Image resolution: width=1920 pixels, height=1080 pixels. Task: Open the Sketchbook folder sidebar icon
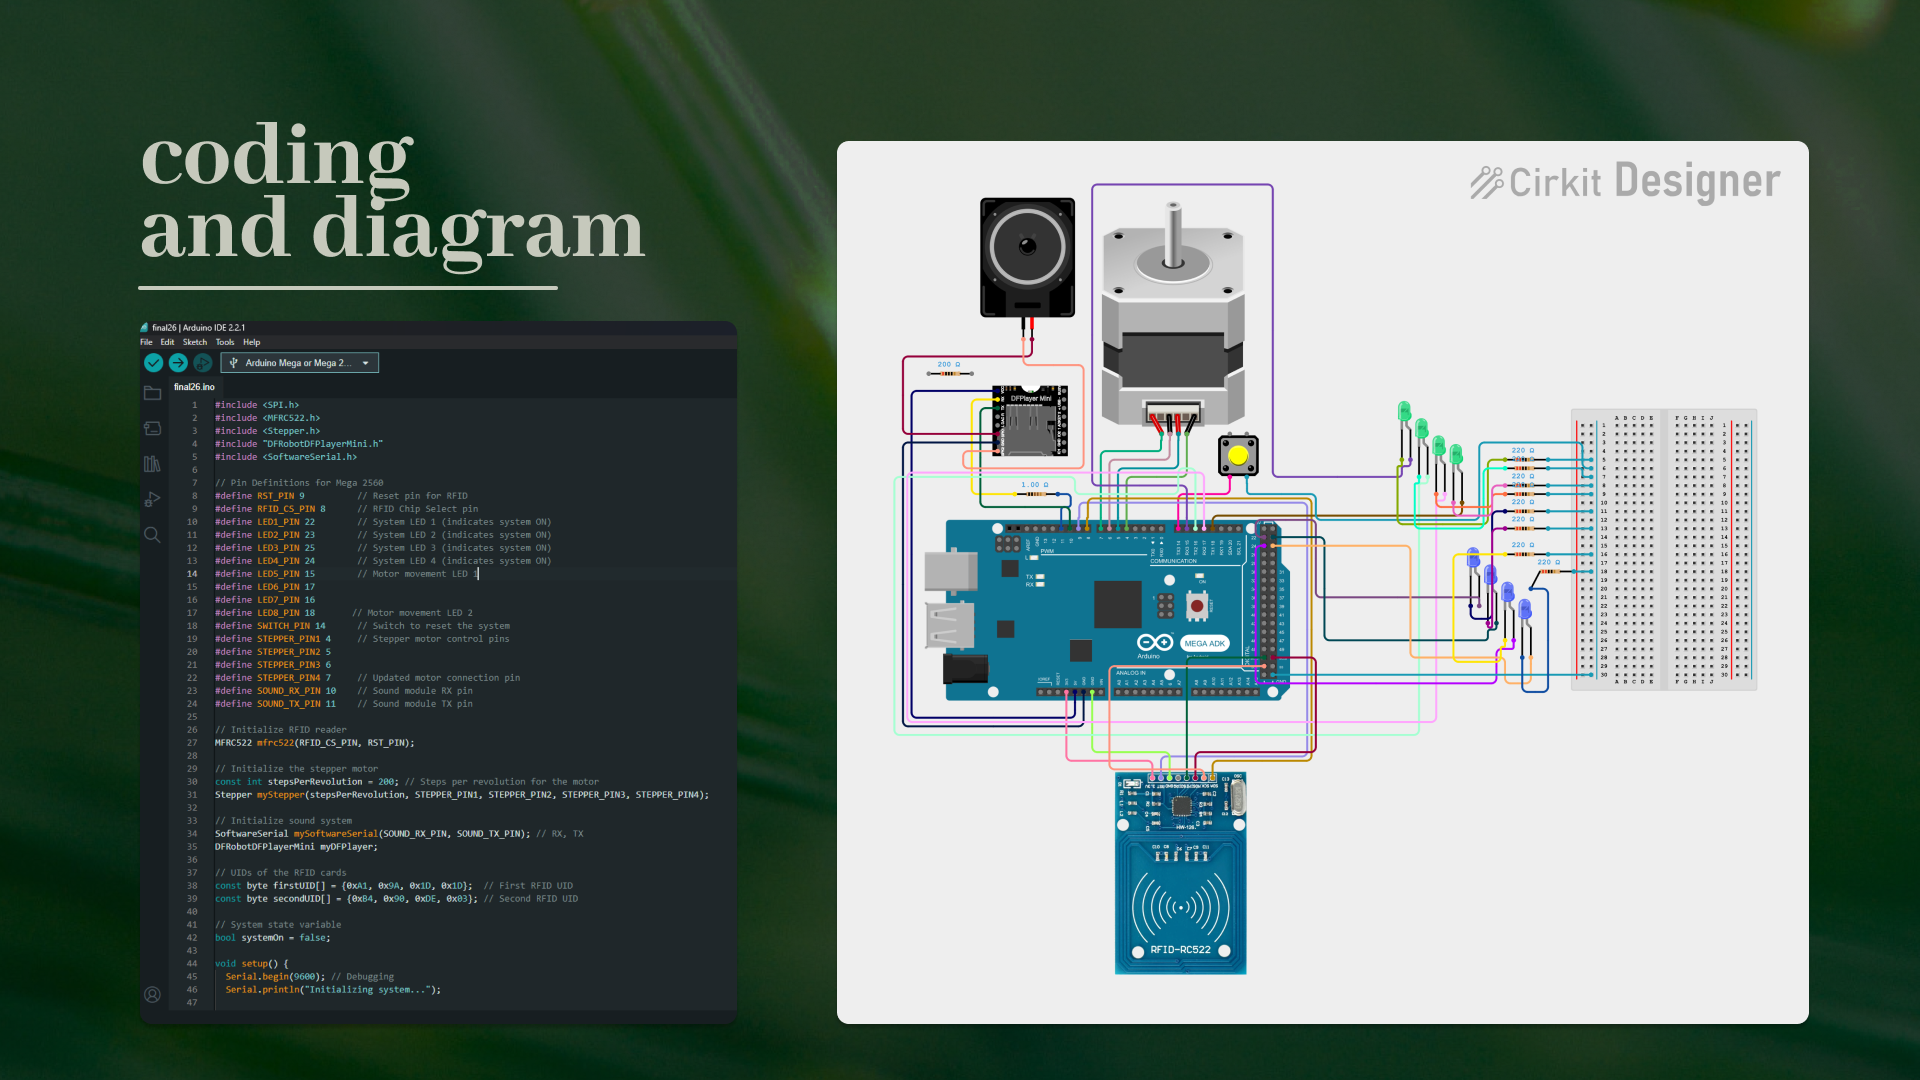tap(152, 393)
